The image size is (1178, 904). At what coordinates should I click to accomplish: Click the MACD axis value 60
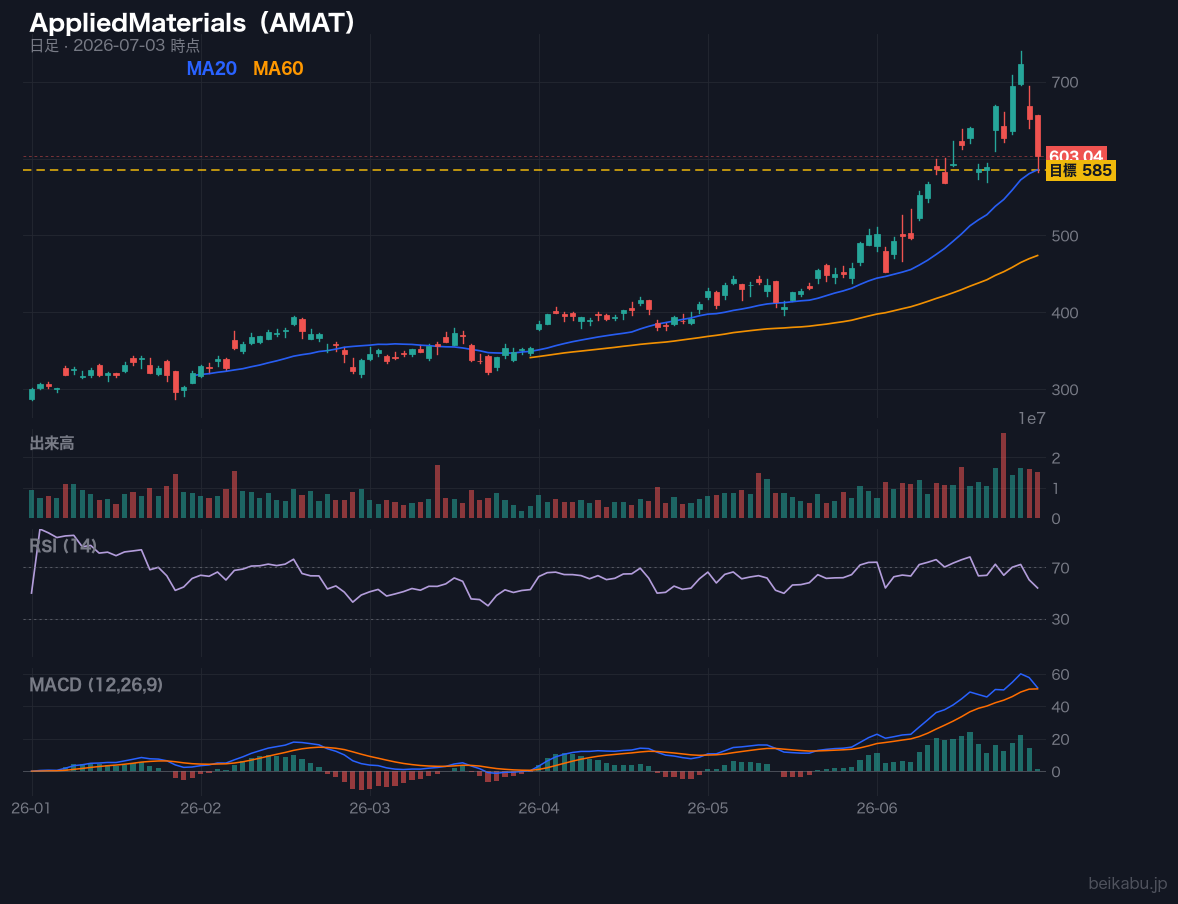[x=1060, y=675]
